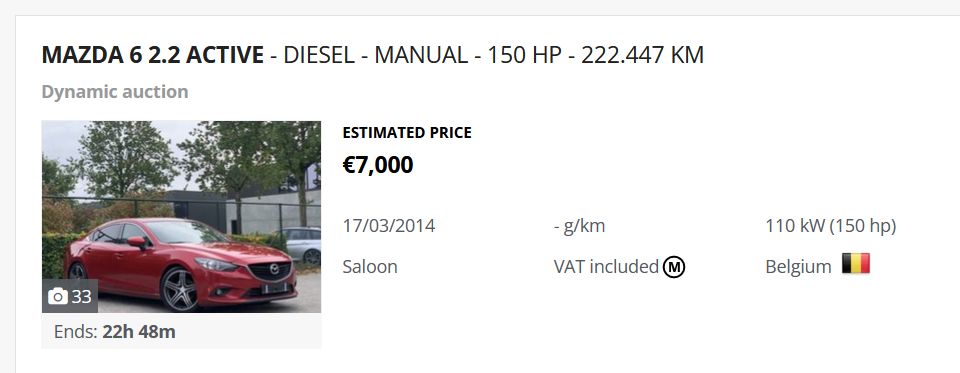Click the MANUAL transmission in title
The image size is (960, 373).
[421, 55]
